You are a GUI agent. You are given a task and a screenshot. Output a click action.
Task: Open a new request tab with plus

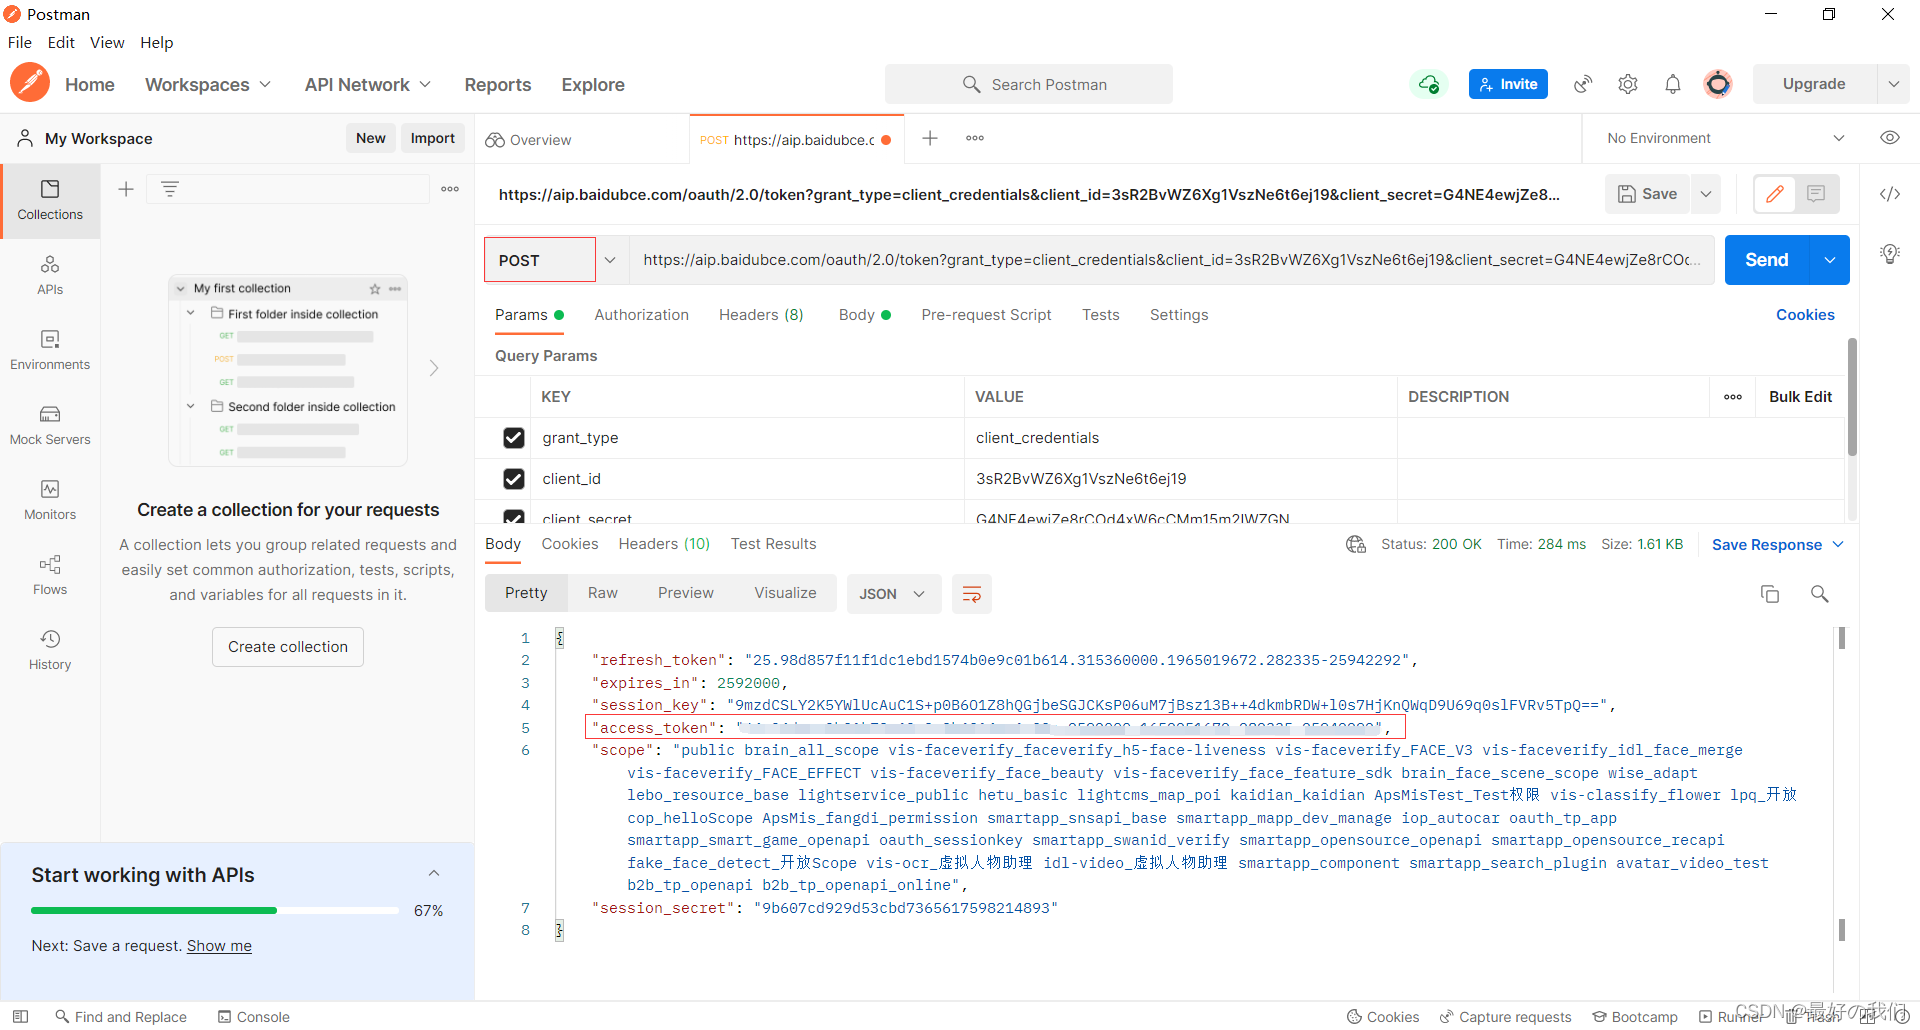point(930,138)
